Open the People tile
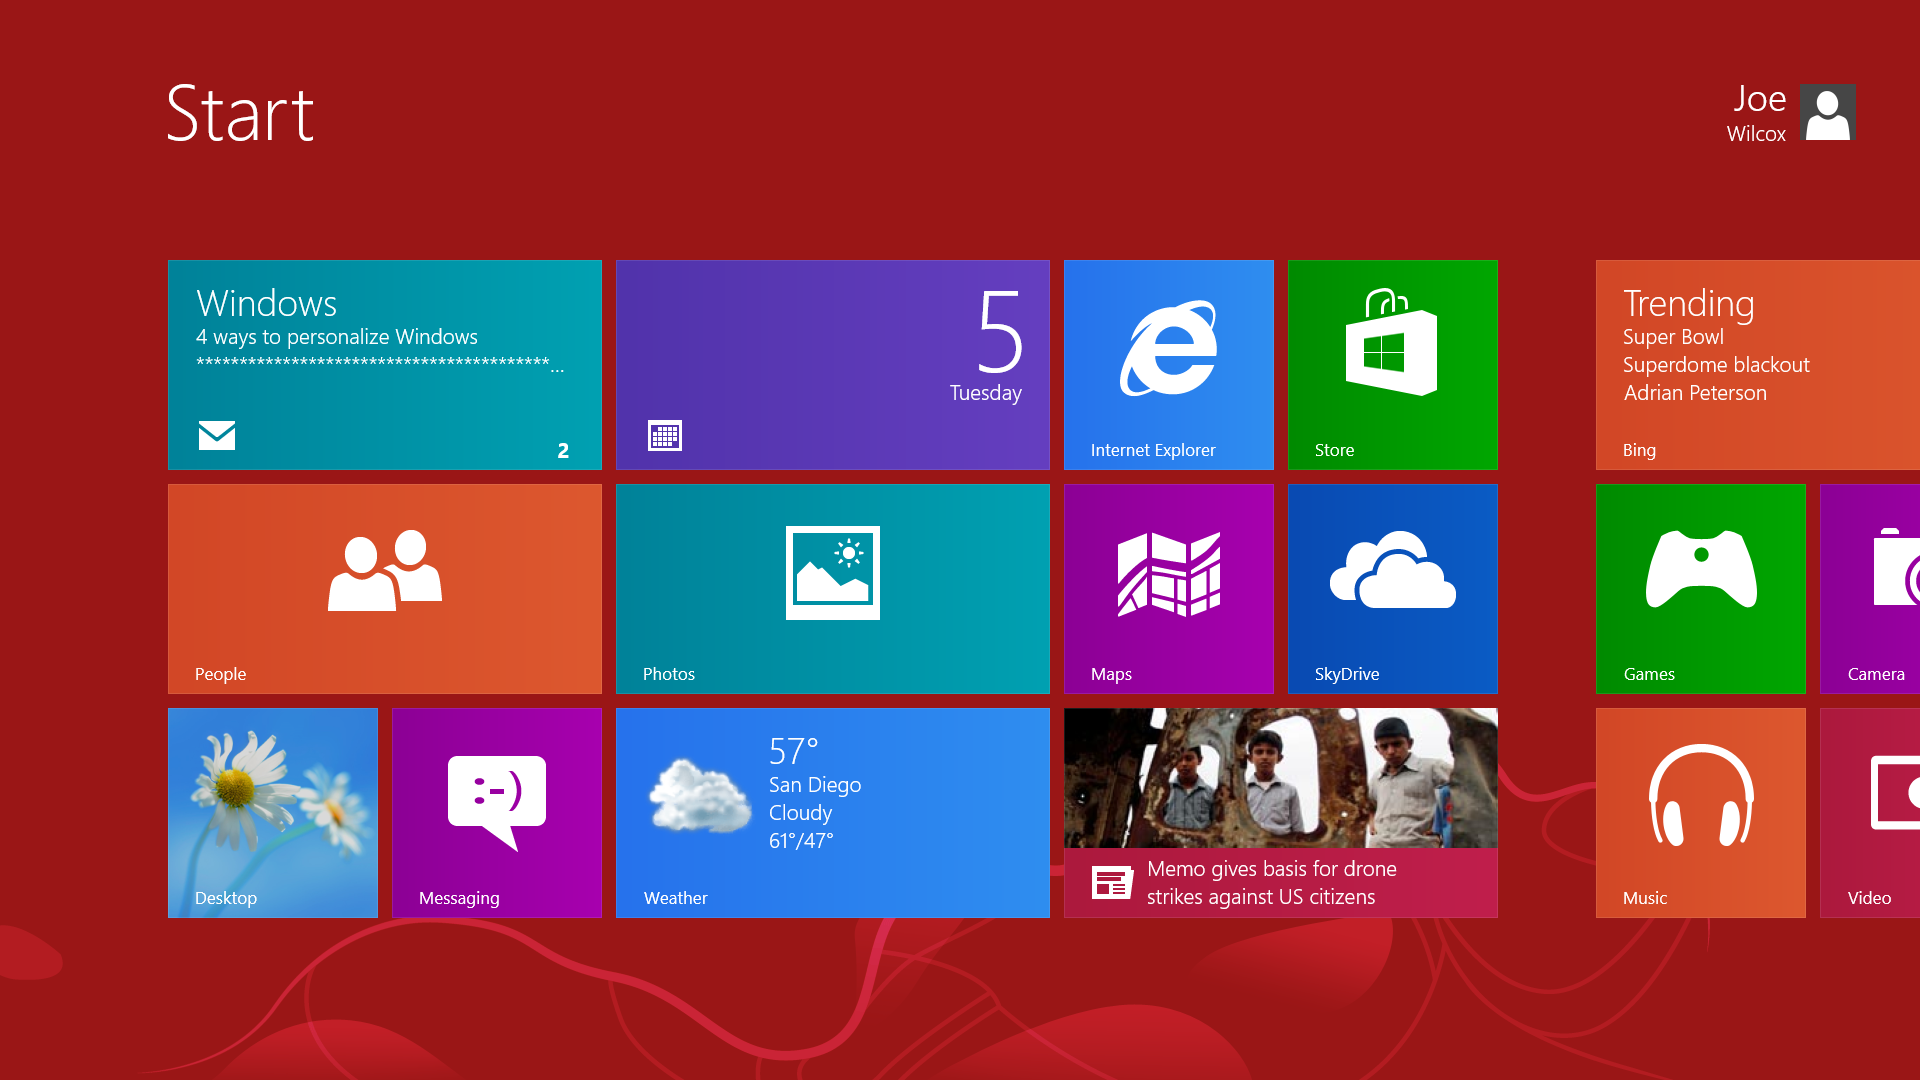Image resolution: width=1920 pixels, height=1080 pixels. [384, 588]
